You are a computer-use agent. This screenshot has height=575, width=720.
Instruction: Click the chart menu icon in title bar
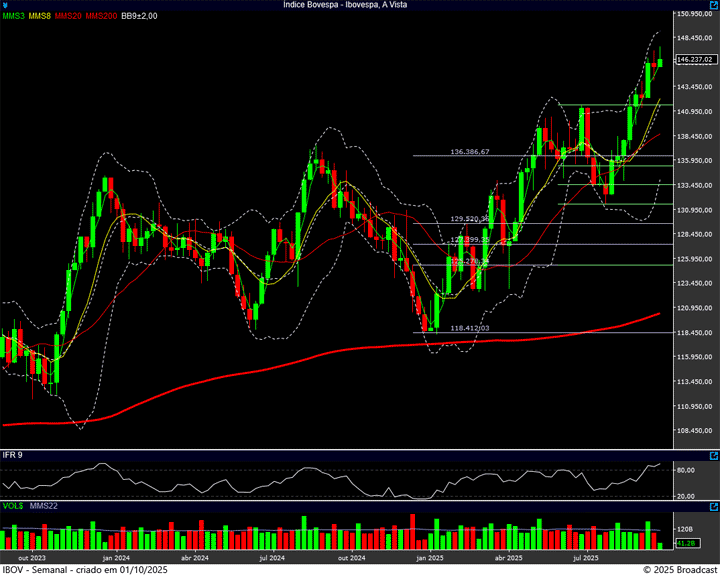coord(6,5)
